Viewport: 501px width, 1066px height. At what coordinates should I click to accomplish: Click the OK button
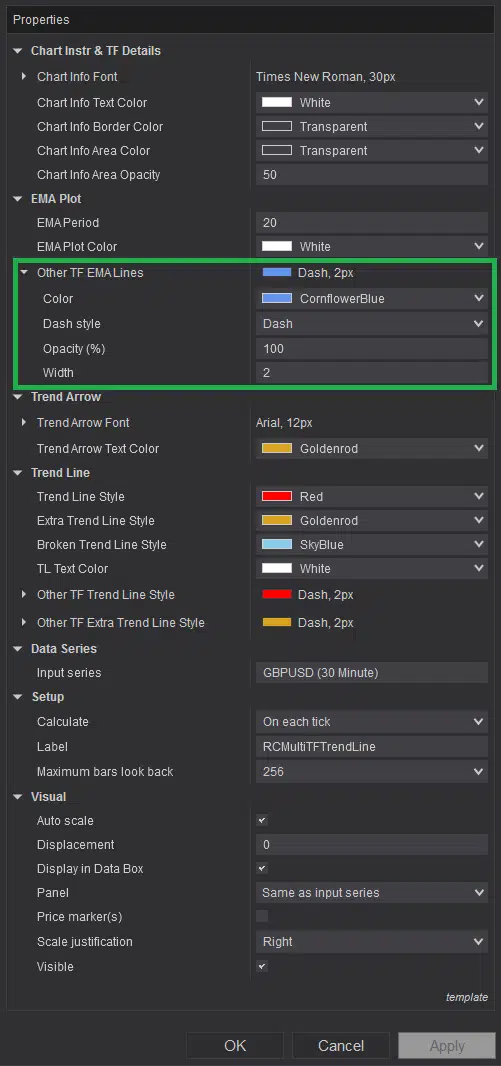click(235, 1046)
